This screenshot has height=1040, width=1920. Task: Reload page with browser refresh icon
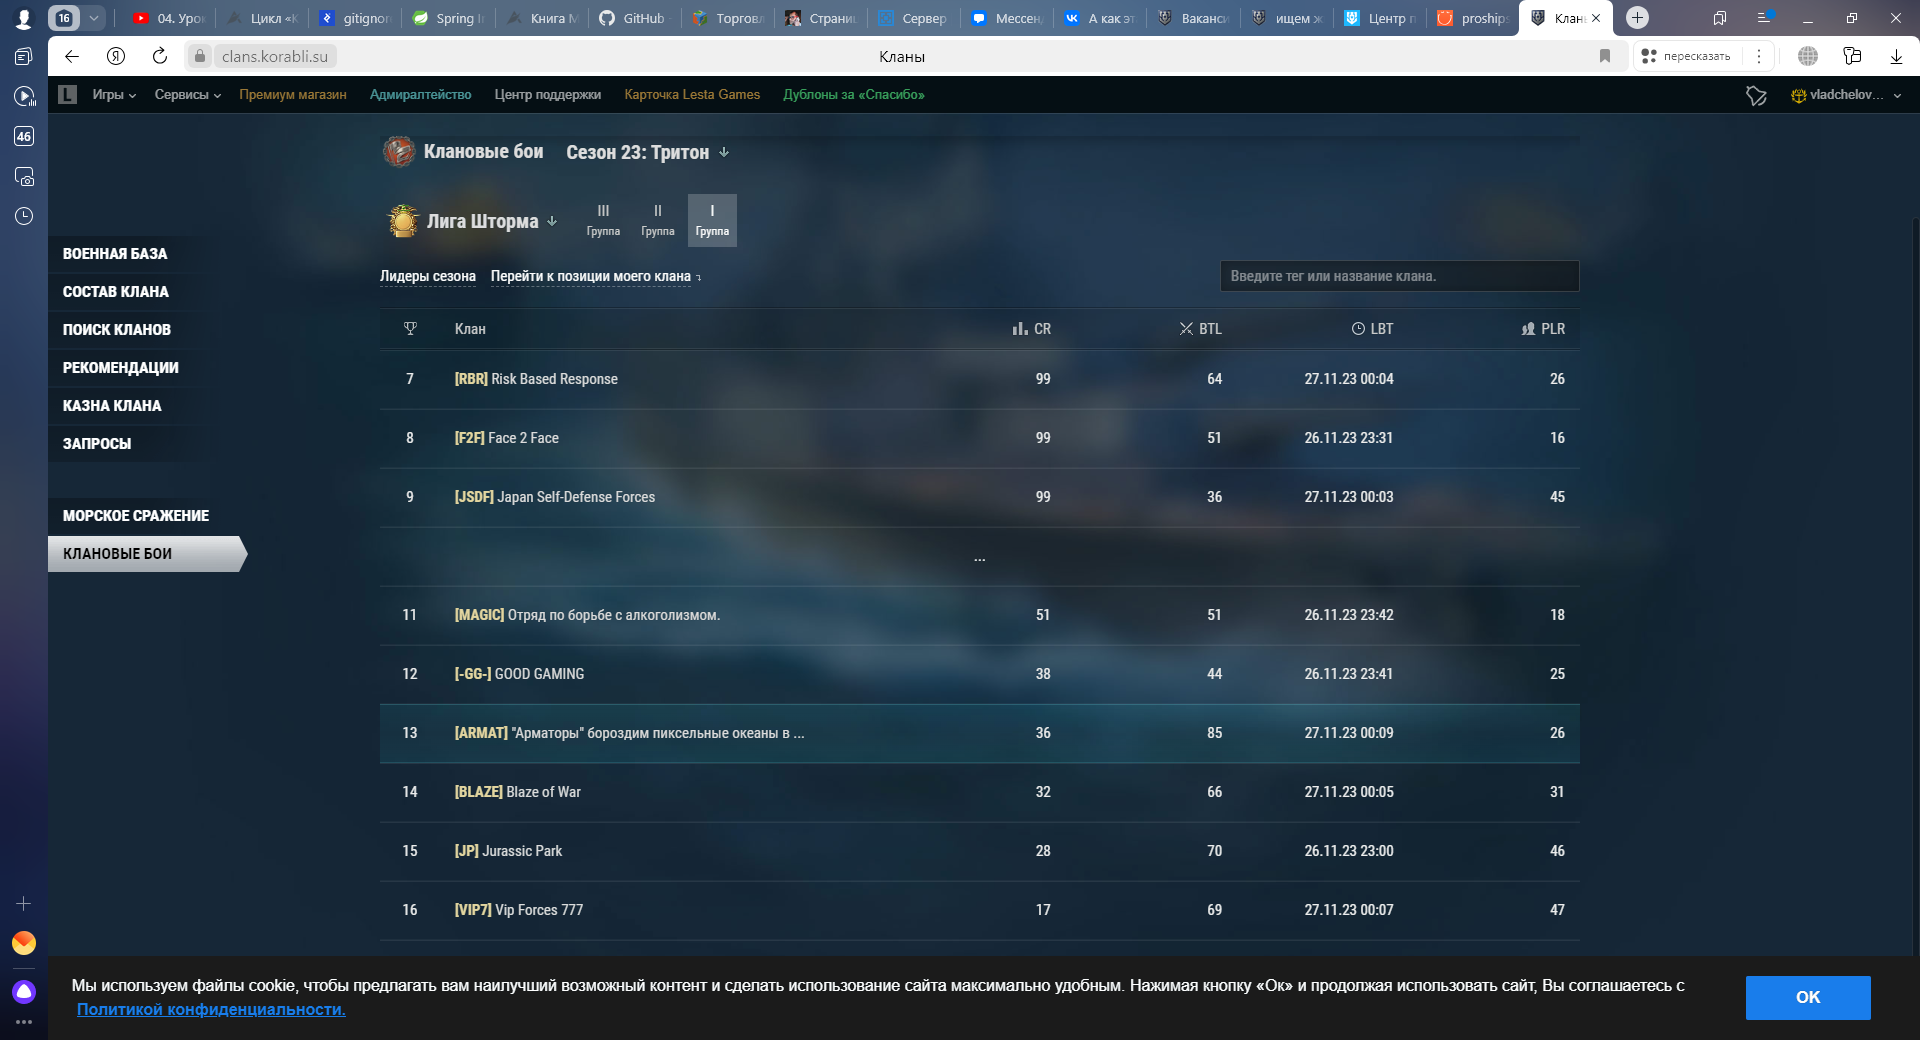[160, 56]
